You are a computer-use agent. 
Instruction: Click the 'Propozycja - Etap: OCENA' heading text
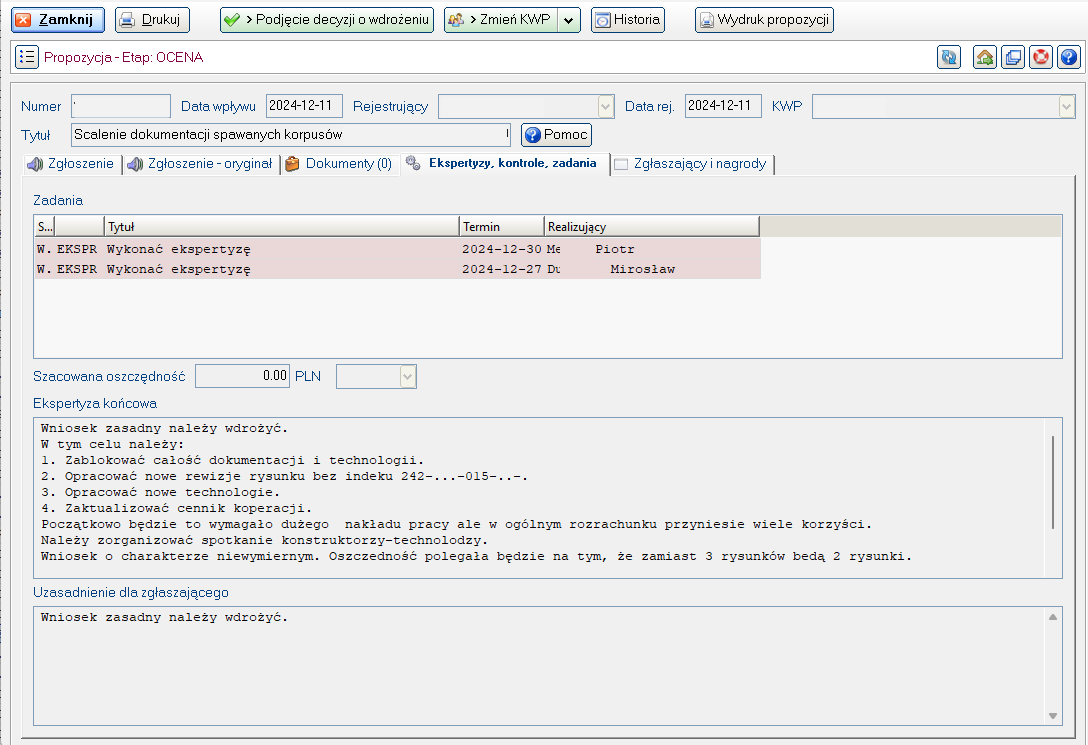click(124, 58)
